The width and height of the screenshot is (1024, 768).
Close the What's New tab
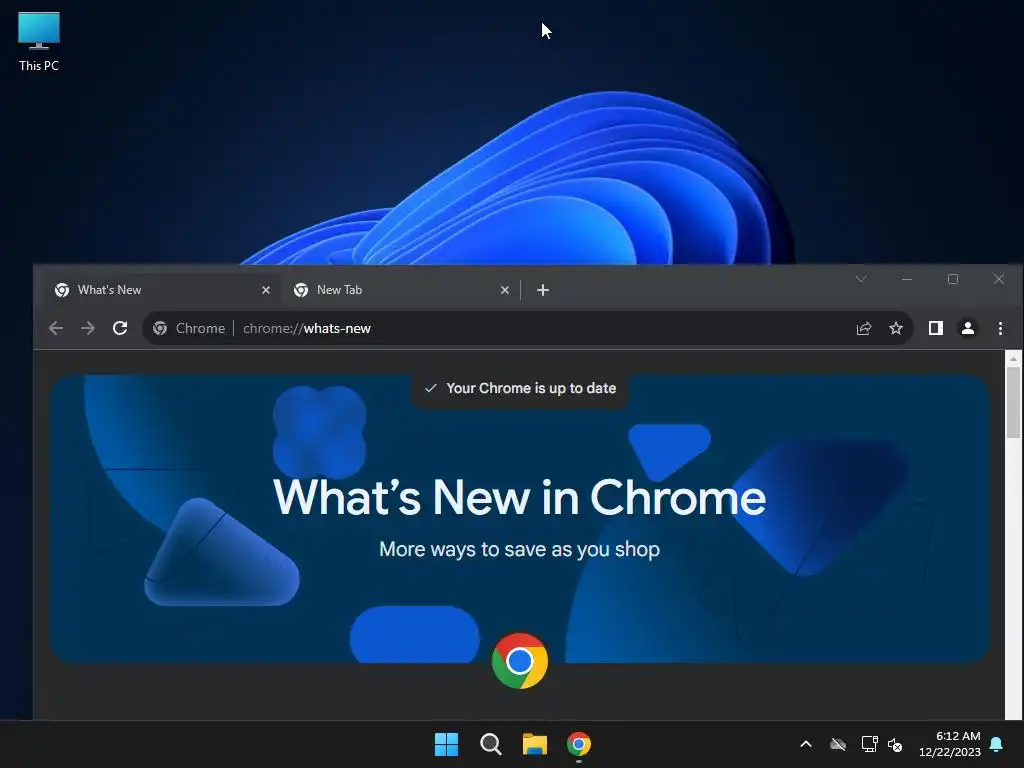pos(266,290)
